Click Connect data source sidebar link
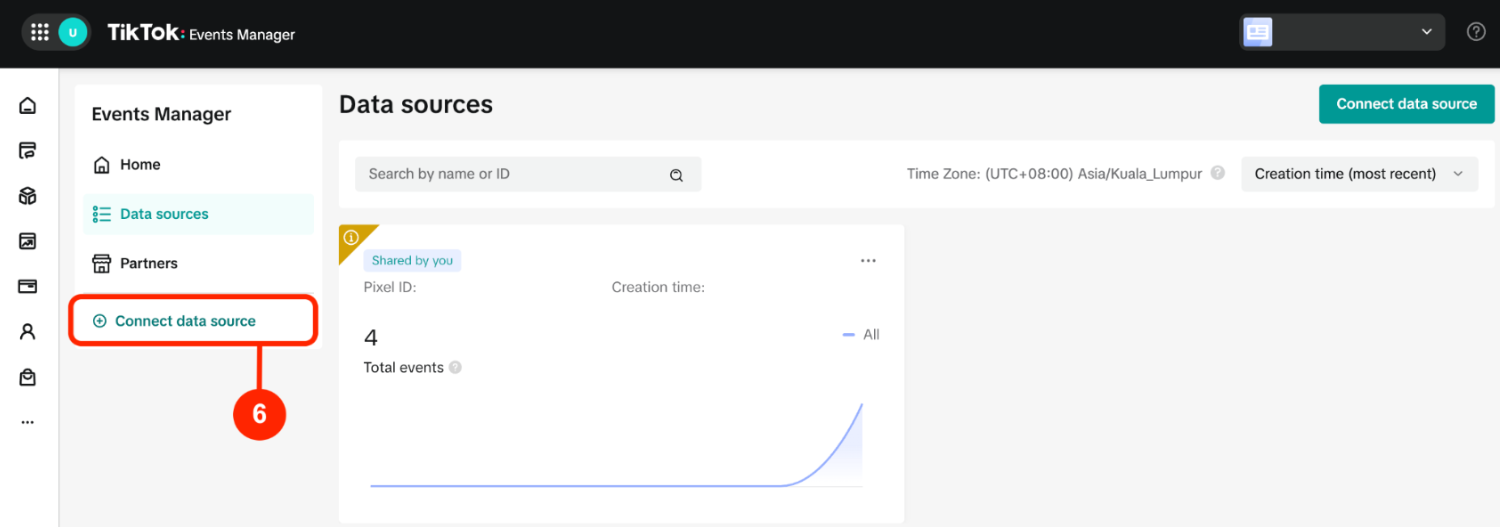This screenshot has height=527, width=1500. click(185, 321)
